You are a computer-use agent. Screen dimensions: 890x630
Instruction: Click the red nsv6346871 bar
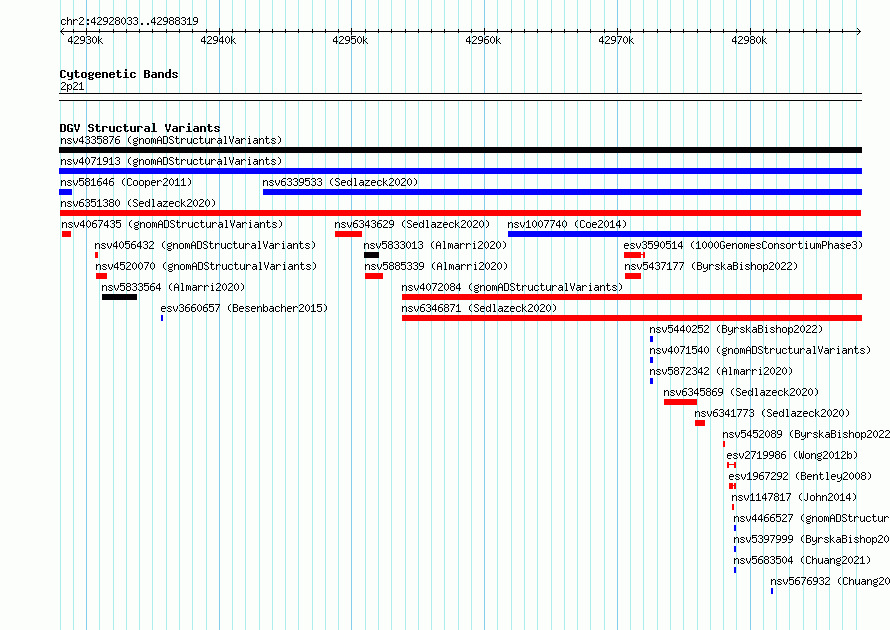point(632,318)
